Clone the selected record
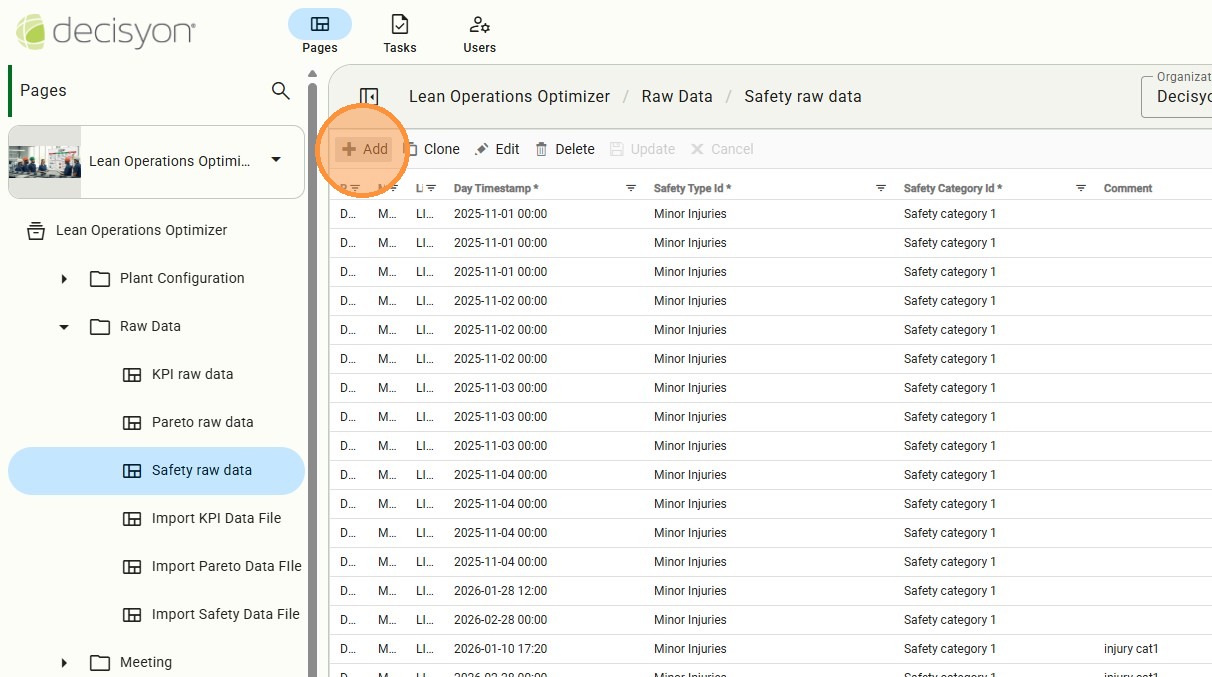The image size is (1212, 677). (432, 149)
